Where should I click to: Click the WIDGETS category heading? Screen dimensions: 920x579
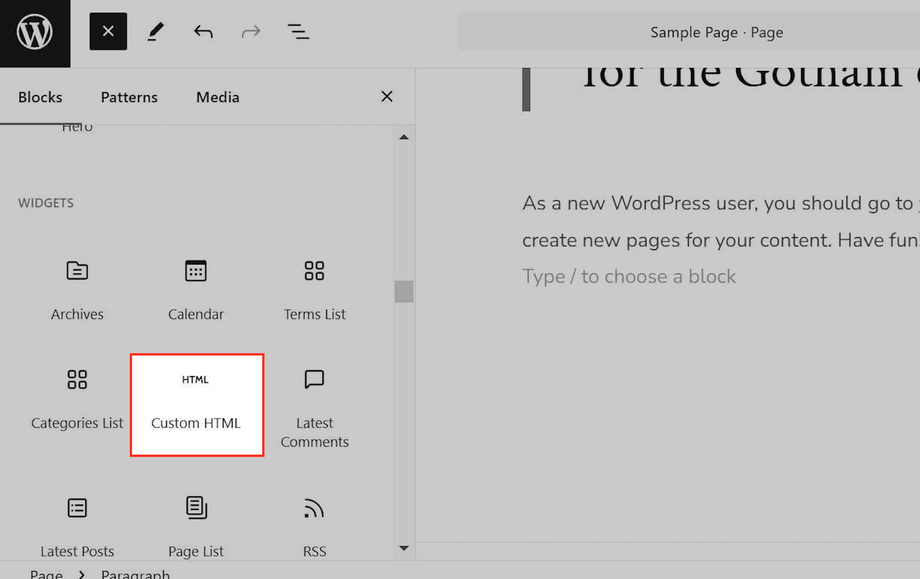[x=46, y=203]
